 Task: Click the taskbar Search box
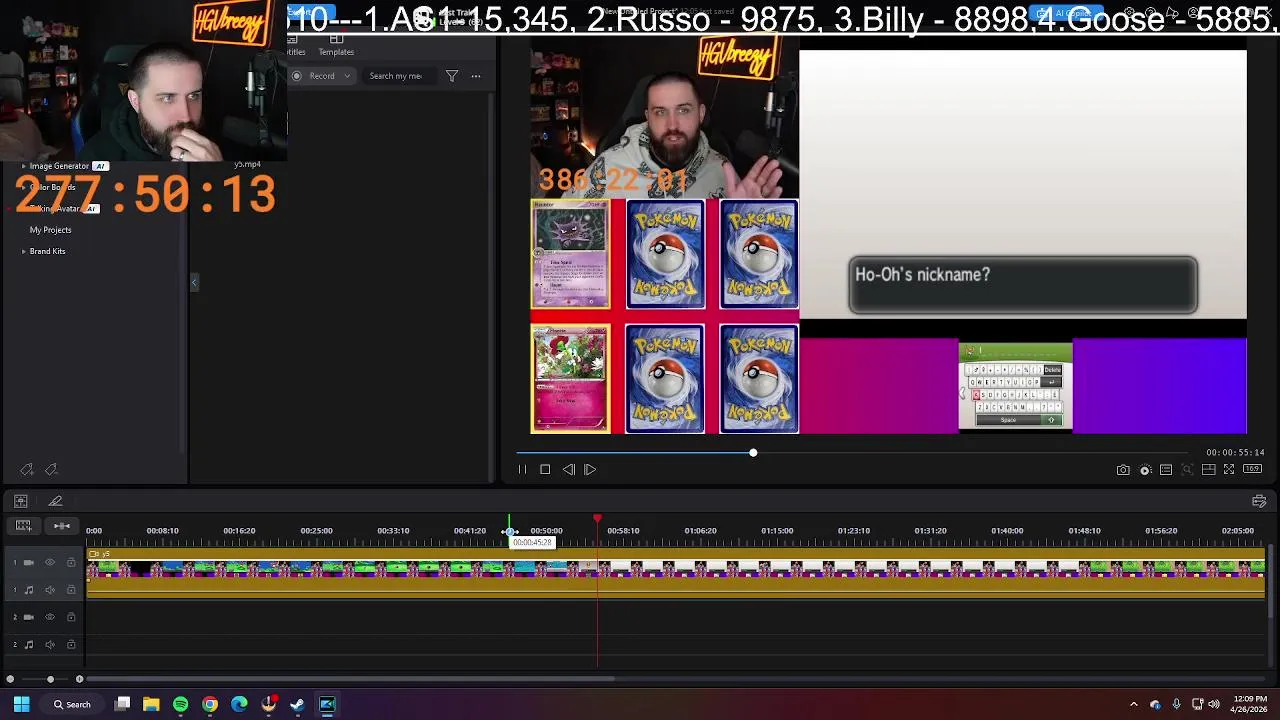(x=72, y=704)
